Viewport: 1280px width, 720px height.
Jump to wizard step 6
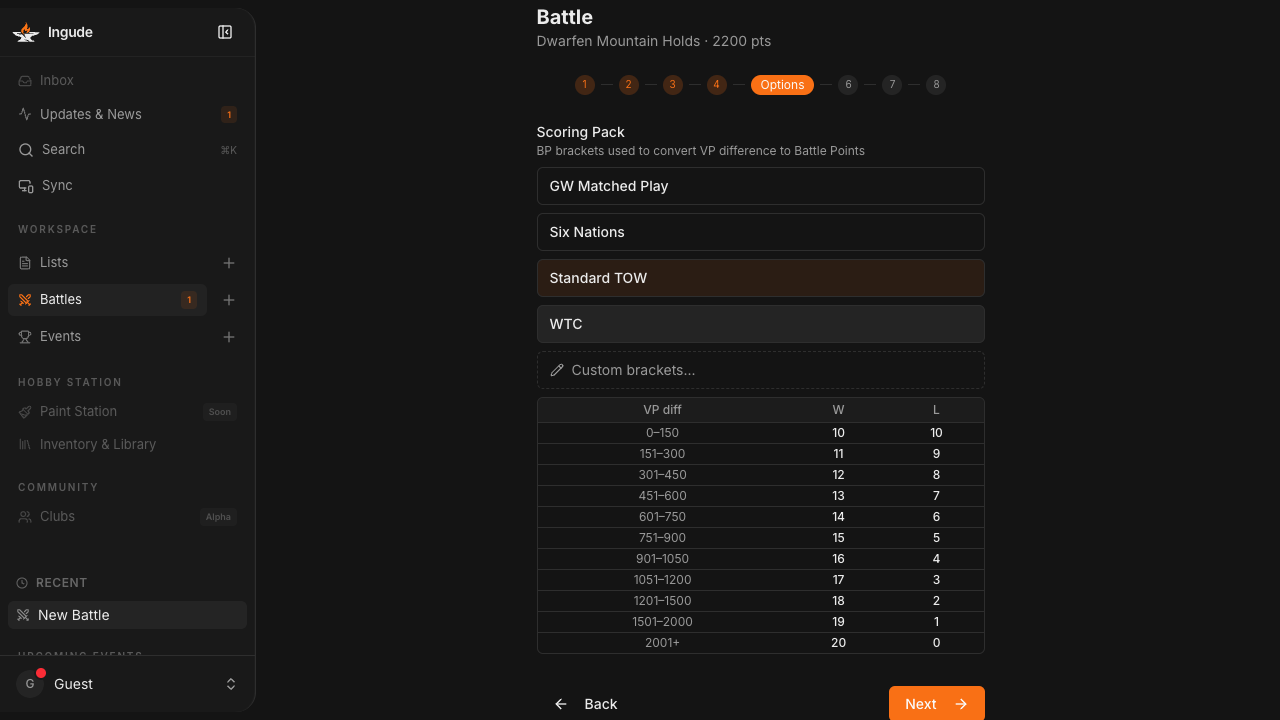tap(848, 85)
